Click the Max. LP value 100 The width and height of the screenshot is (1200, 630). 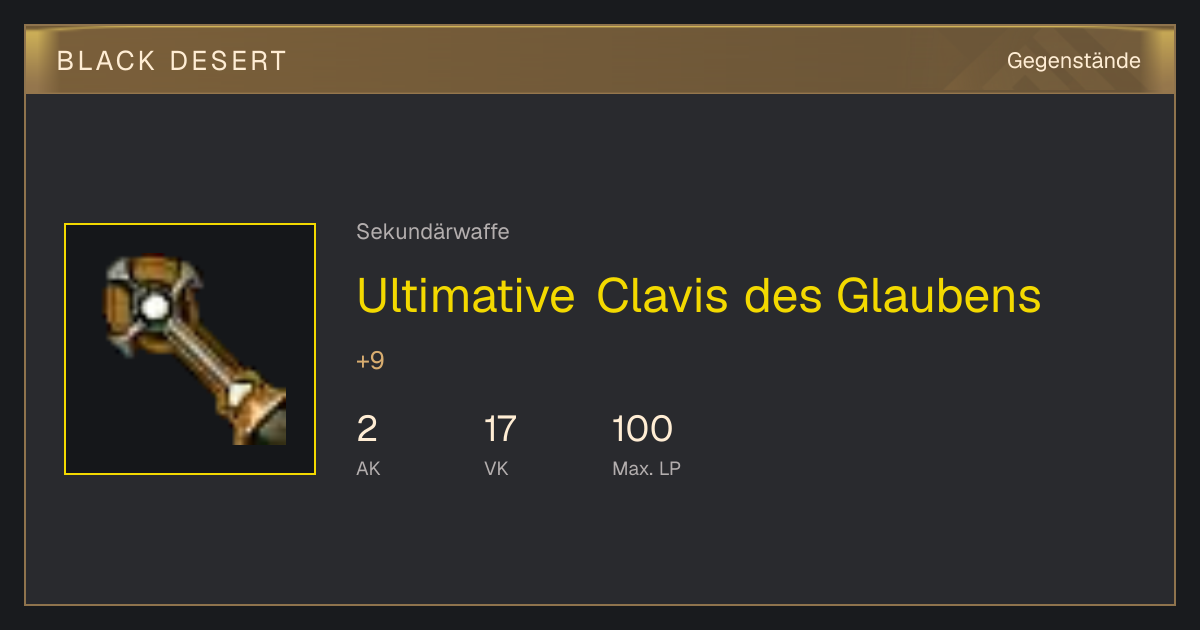pyautogui.click(x=642, y=429)
